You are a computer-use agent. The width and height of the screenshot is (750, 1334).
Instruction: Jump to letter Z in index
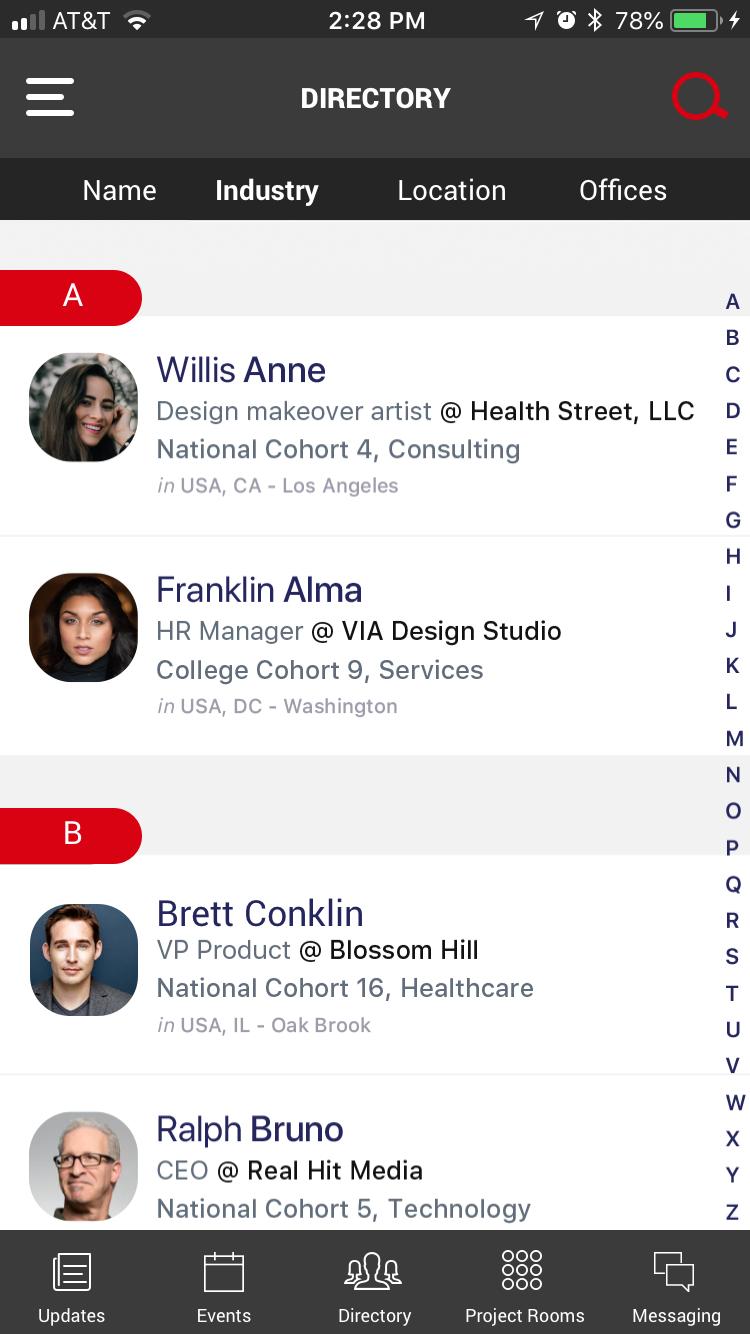click(733, 1212)
